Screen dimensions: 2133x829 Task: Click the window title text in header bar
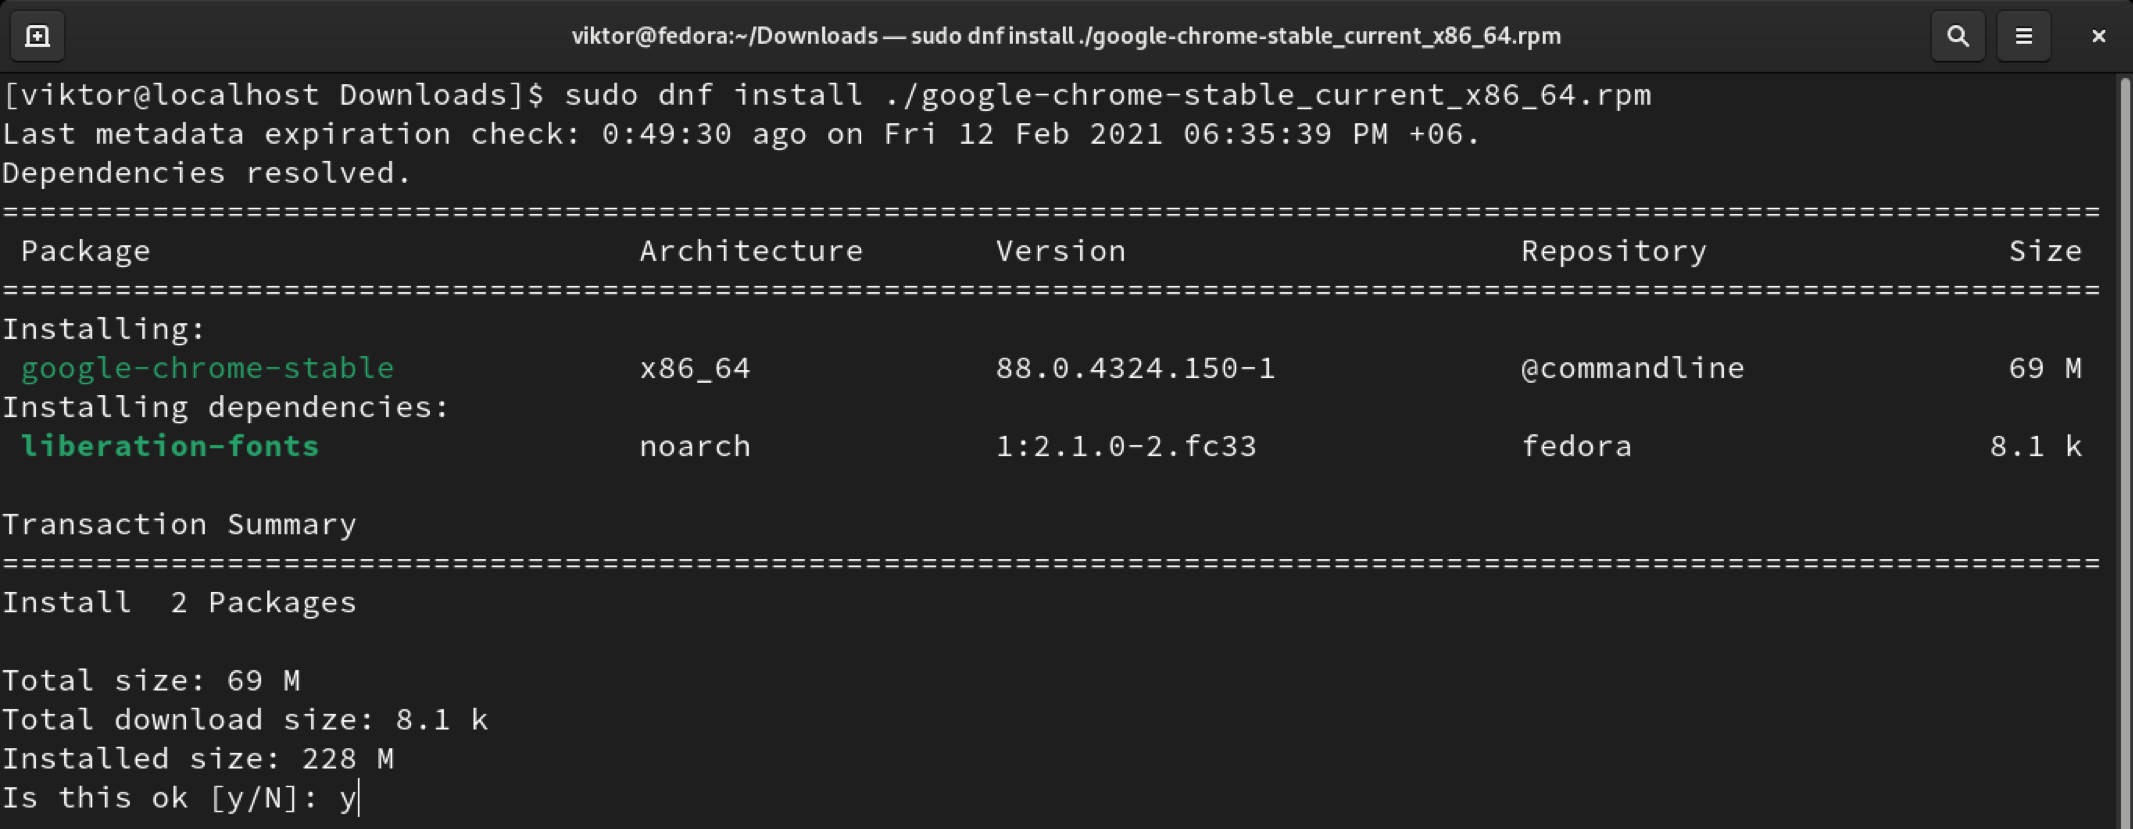pyautogui.click(x=1065, y=36)
